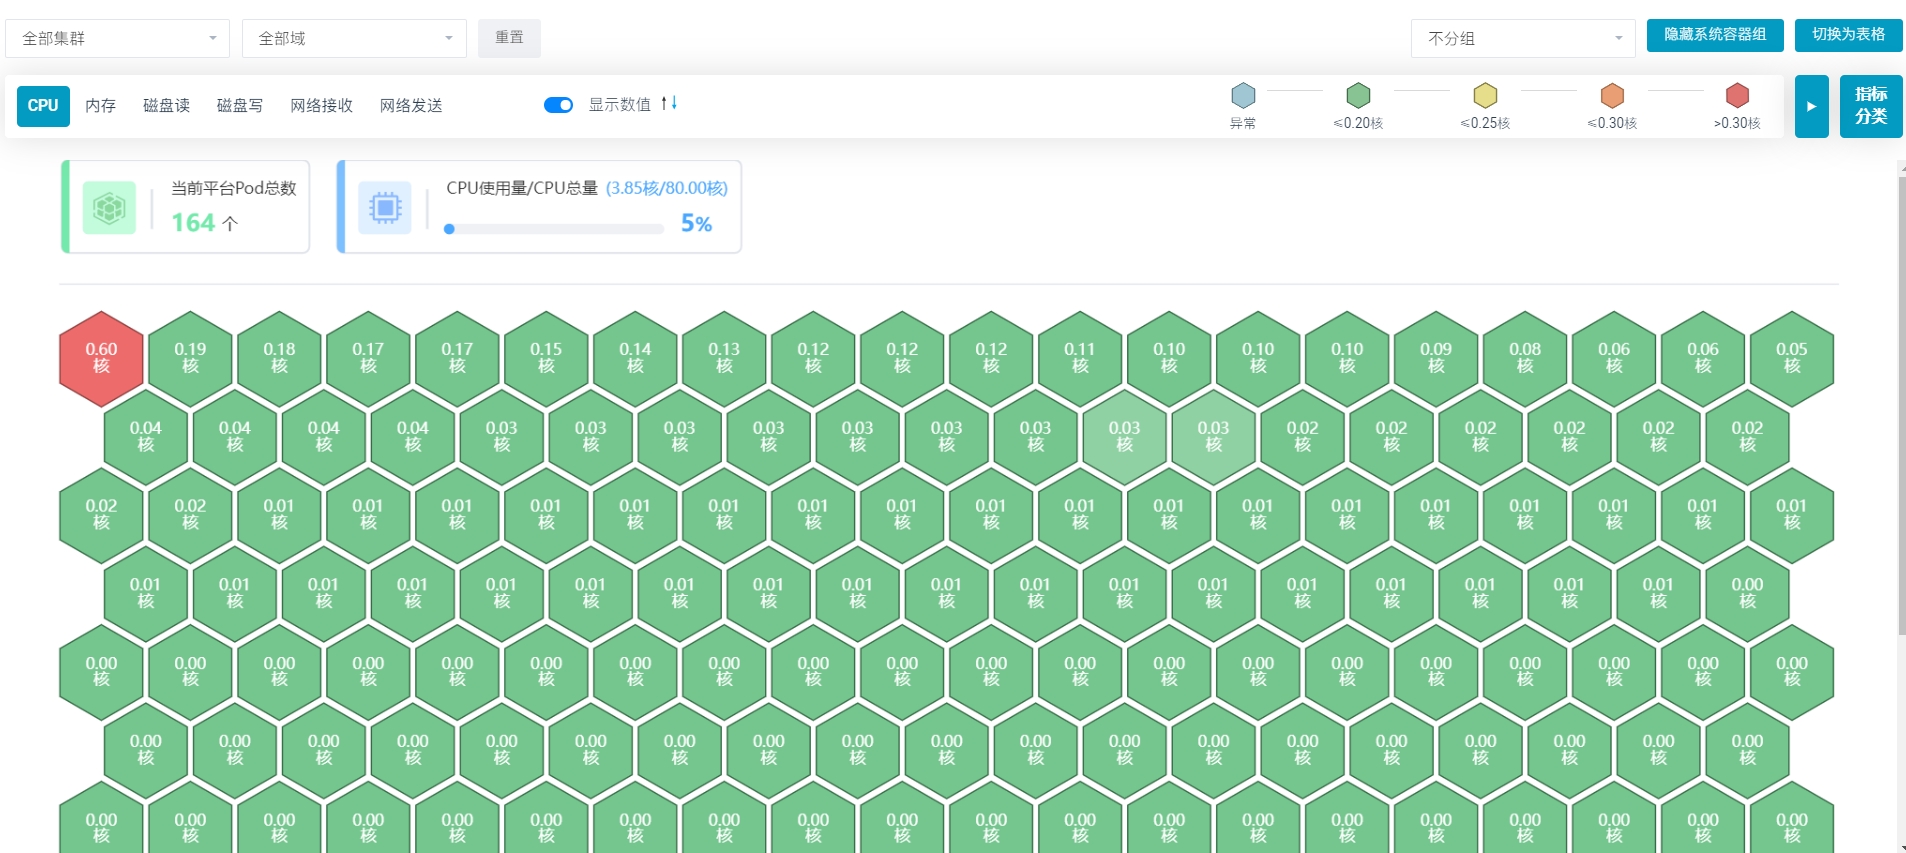Expand the 全部域 dropdown

click(354, 38)
